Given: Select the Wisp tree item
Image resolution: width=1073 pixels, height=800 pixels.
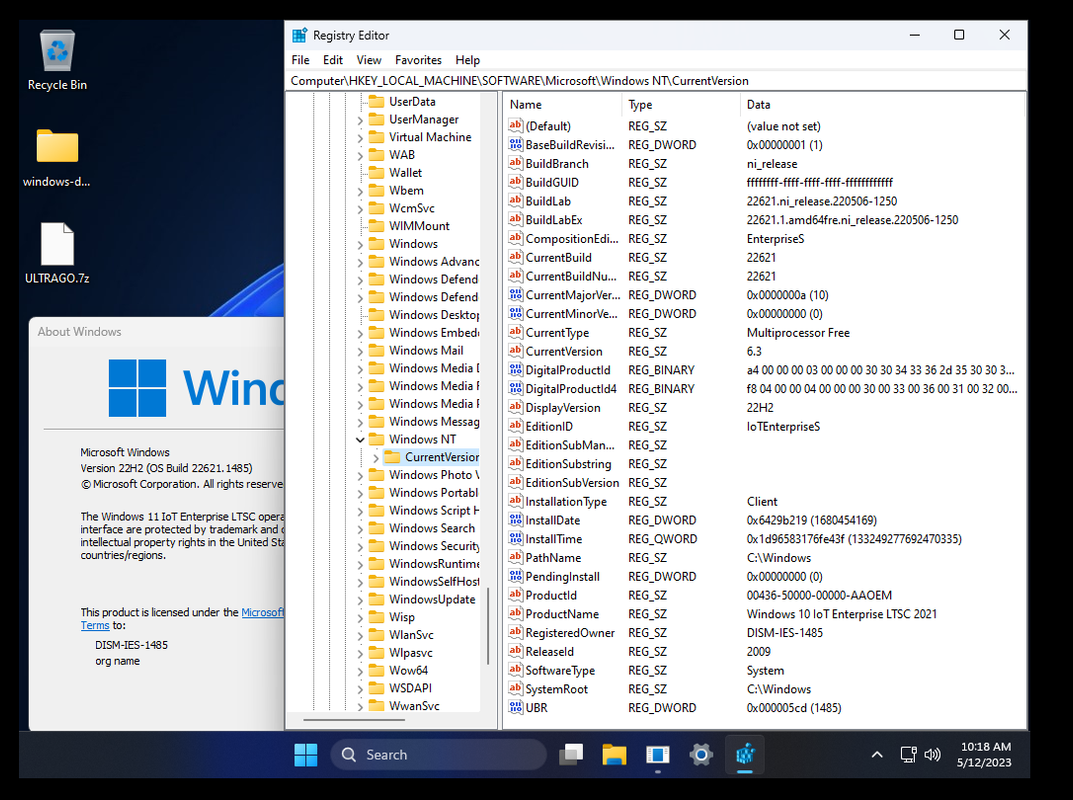Looking at the screenshot, I should point(402,617).
